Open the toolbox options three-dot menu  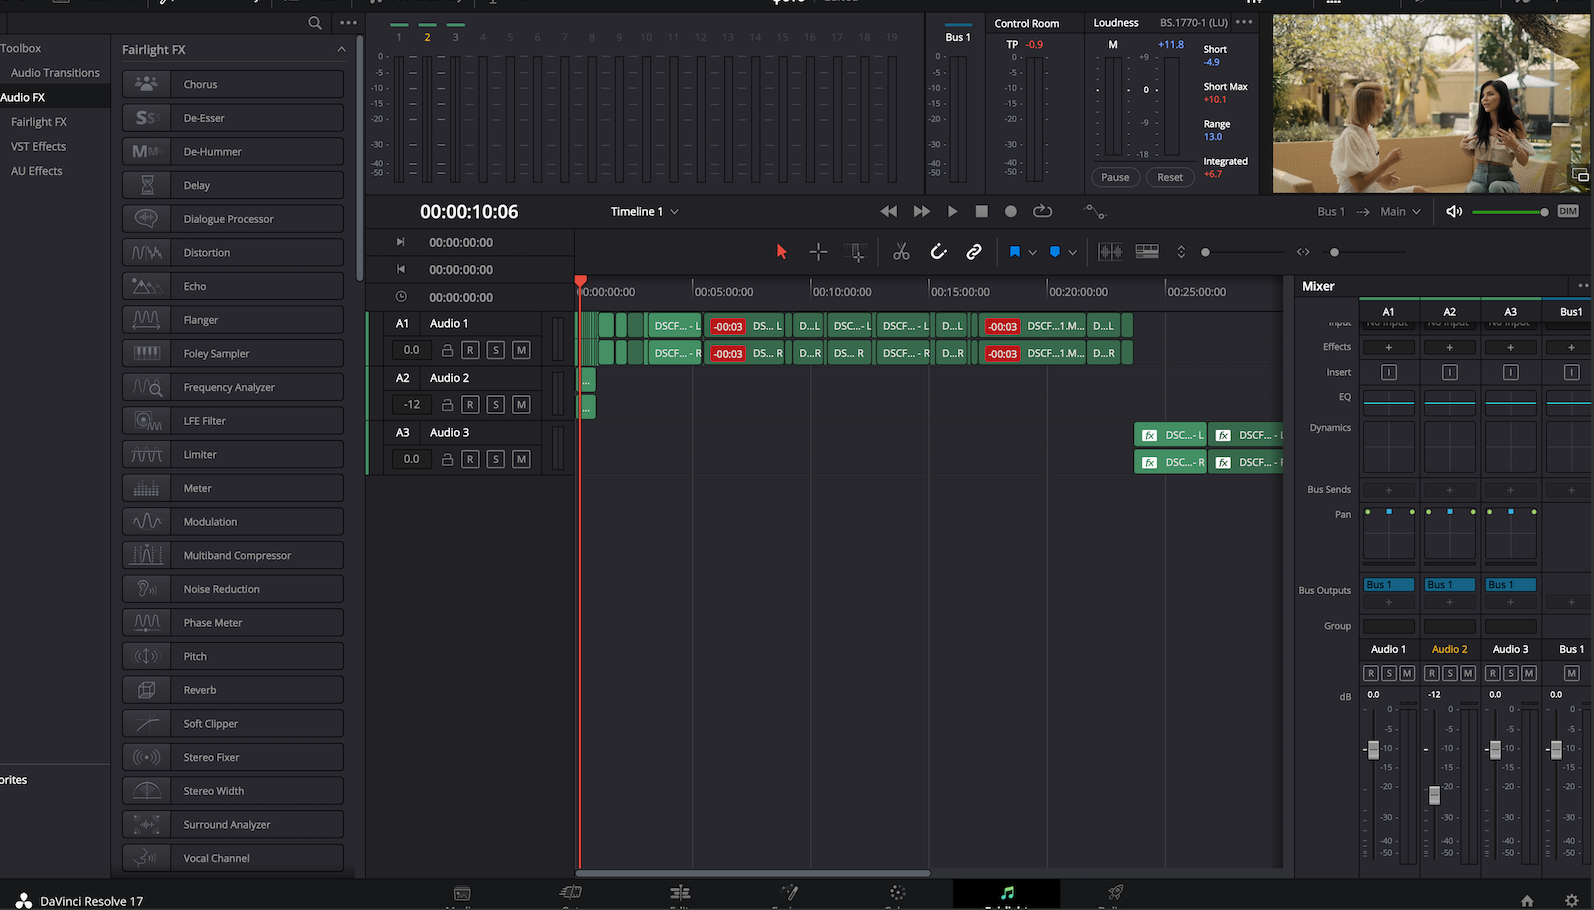[x=348, y=22]
